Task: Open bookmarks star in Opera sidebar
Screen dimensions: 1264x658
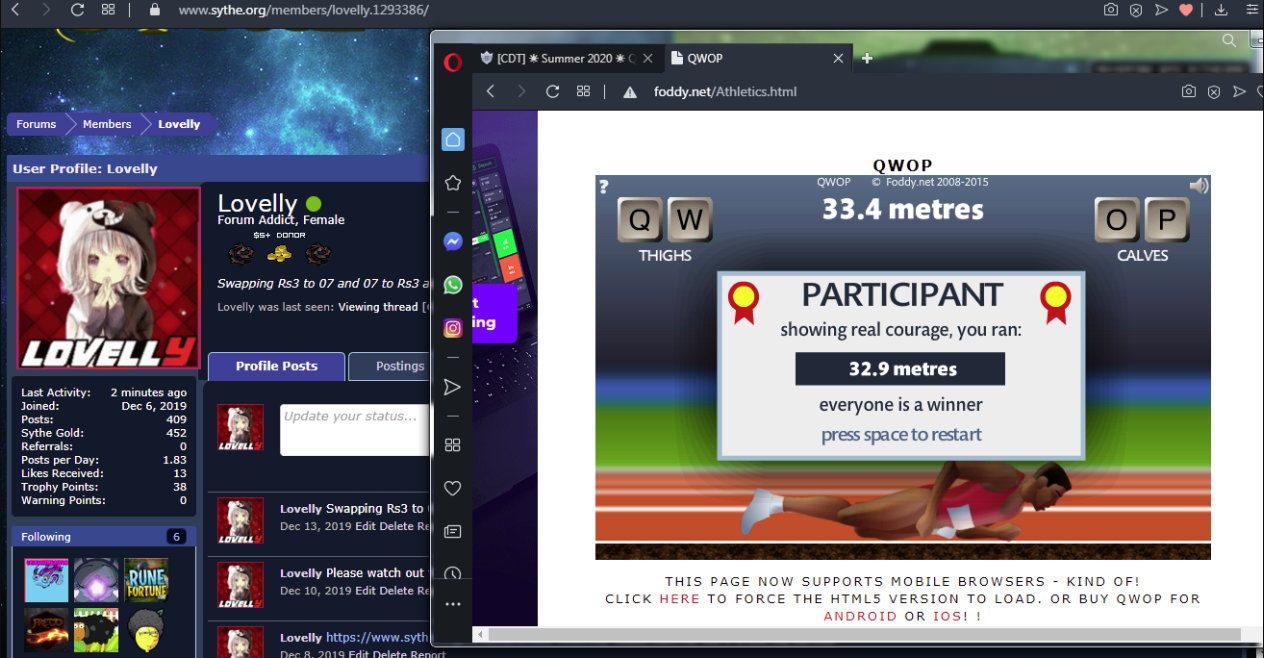Action: [x=453, y=183]
